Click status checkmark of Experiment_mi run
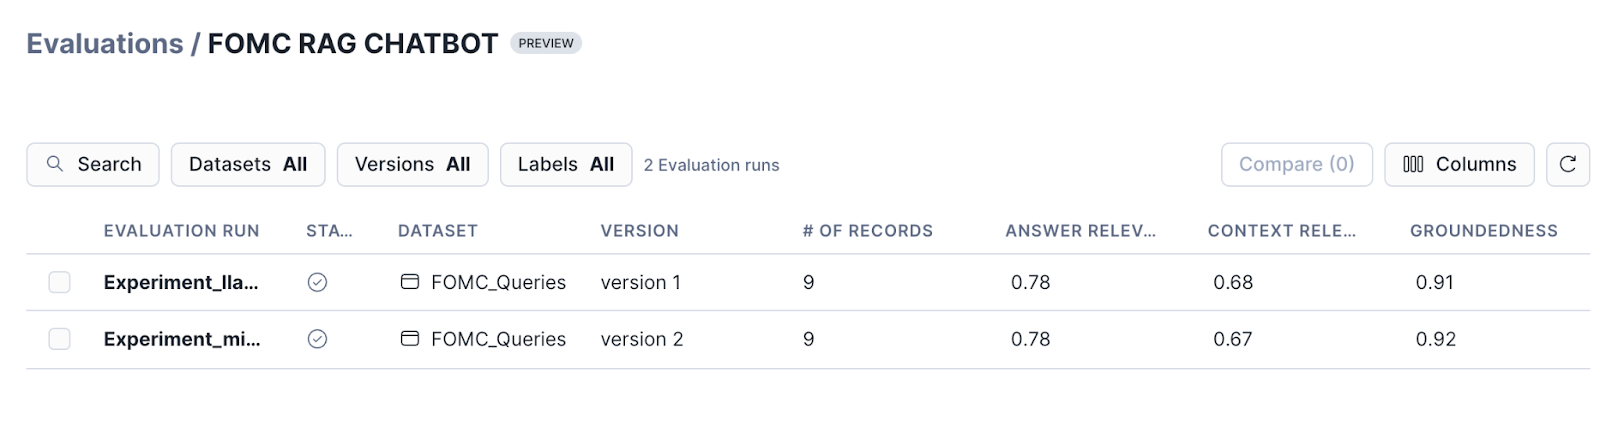The height and width of the screenshot is (422, 1600). 317,339
